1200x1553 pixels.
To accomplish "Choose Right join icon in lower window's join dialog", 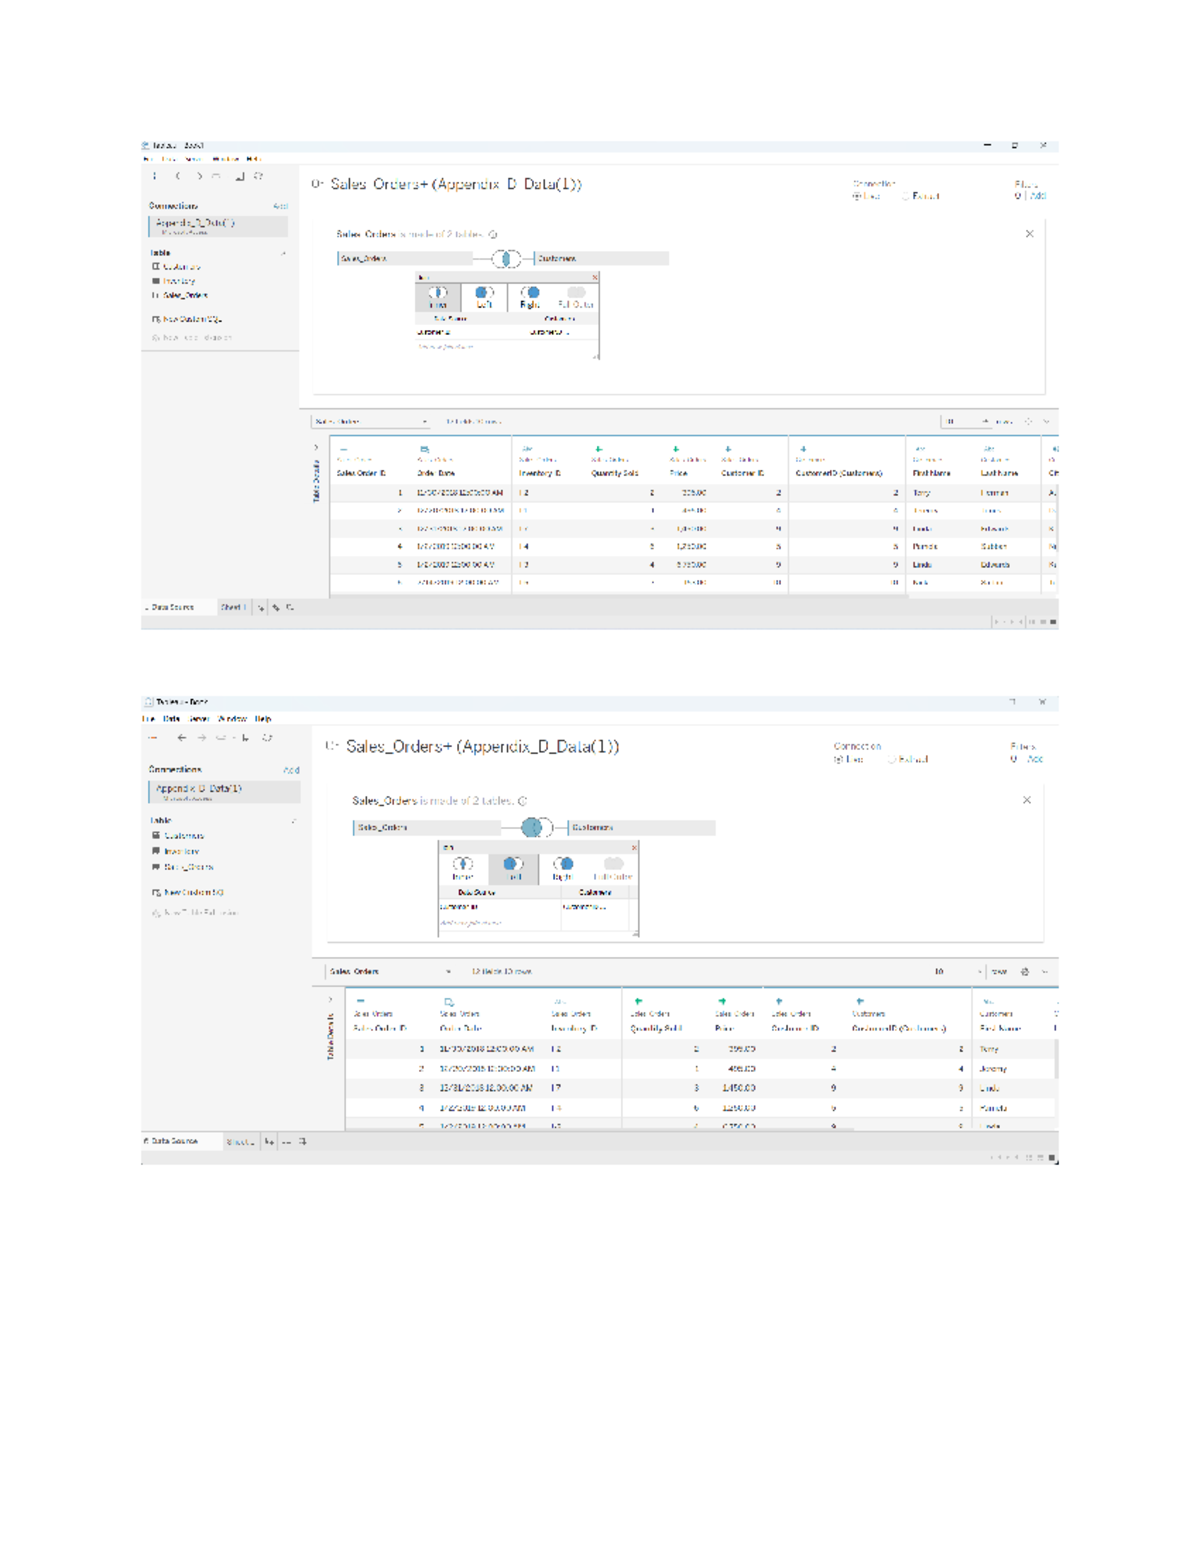I will point(563,867).
